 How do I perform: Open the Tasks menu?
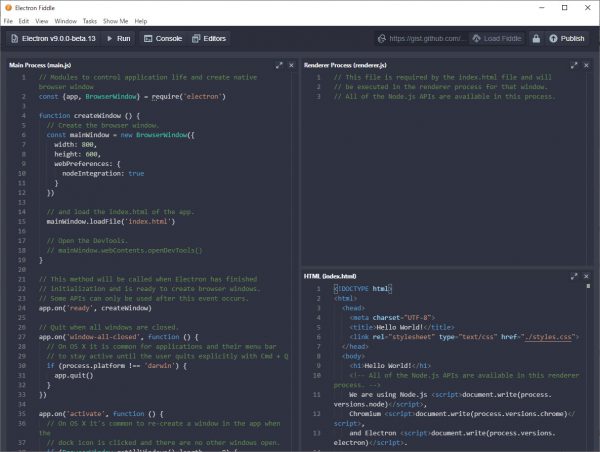click(90, 21)
